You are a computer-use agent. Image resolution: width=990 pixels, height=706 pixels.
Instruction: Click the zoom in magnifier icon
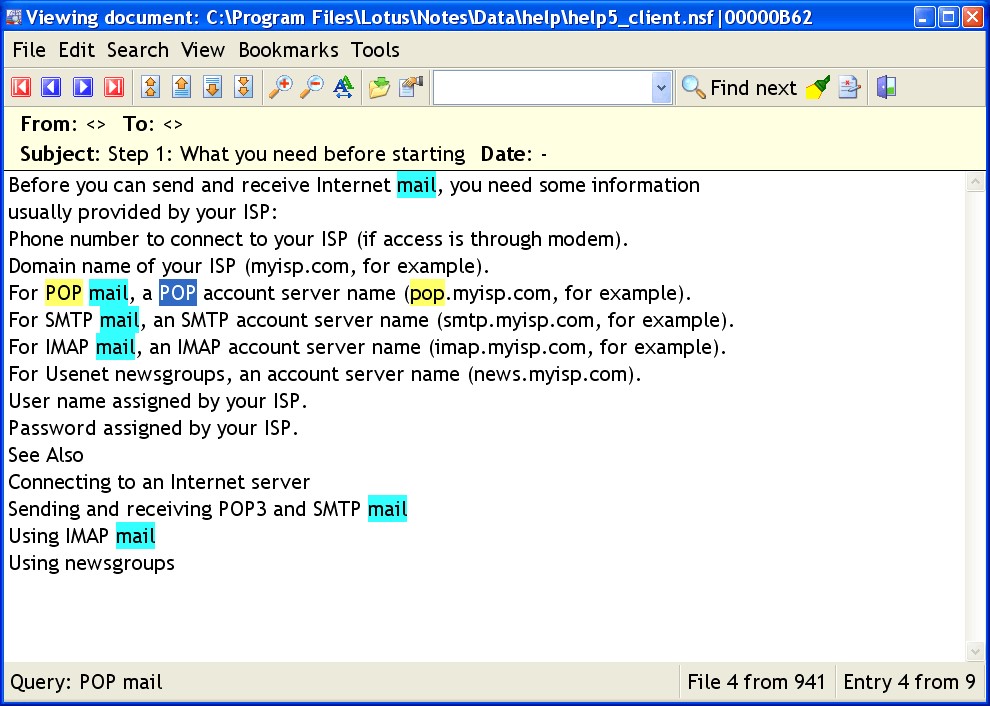pyautogui.click(x=281, y=88)
